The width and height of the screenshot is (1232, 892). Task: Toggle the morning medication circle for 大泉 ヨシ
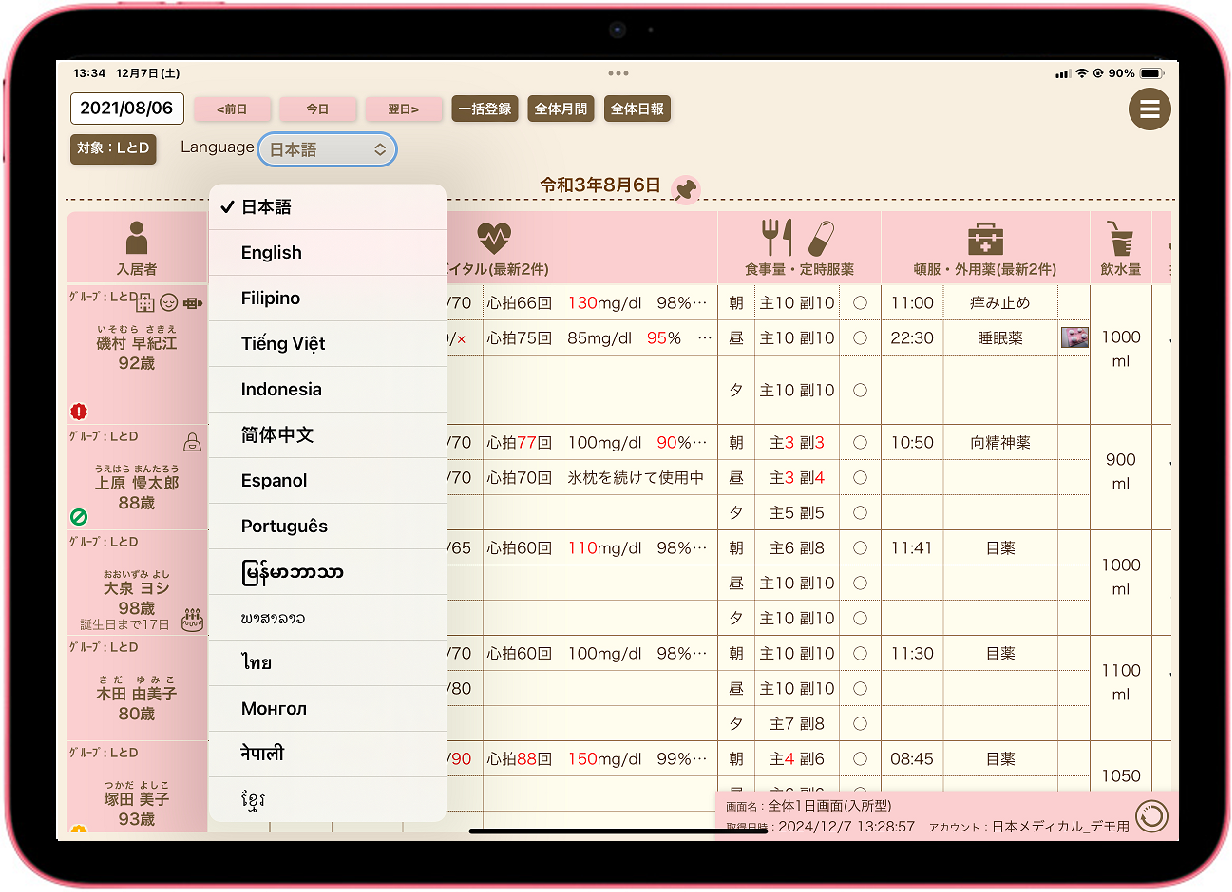[859, 548]
